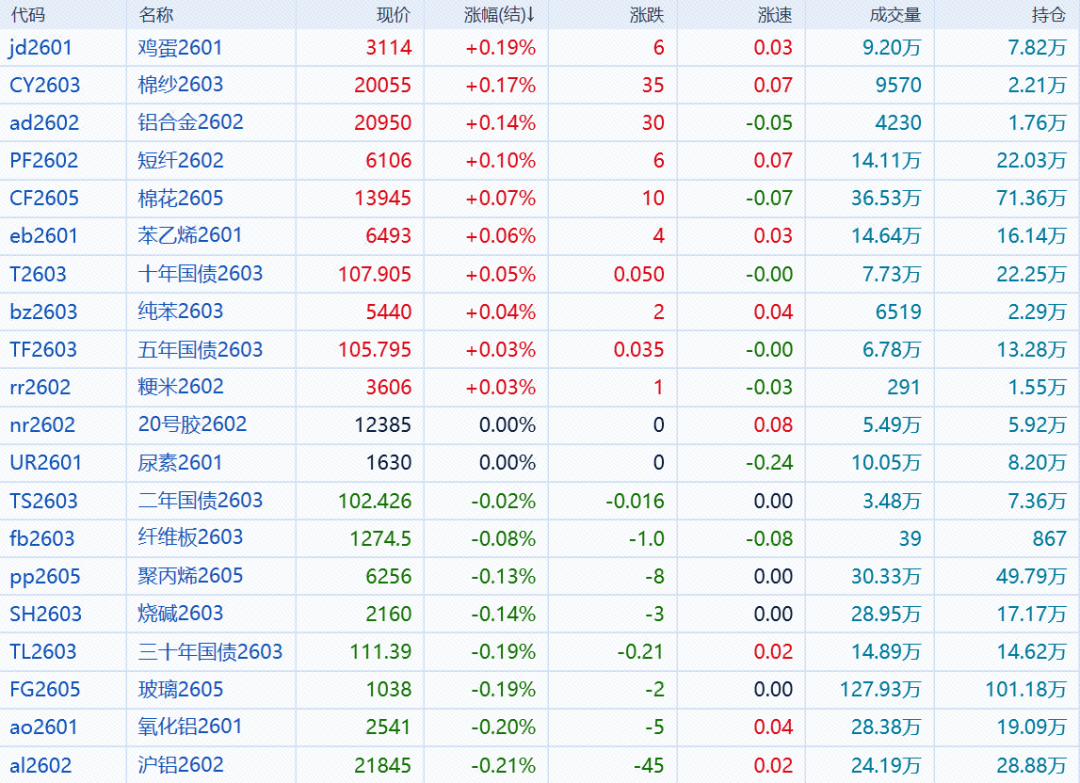This screenshot has width=1080, height=783.
Task: Open 三十年国债2603 contract
Action: point(210,652)
